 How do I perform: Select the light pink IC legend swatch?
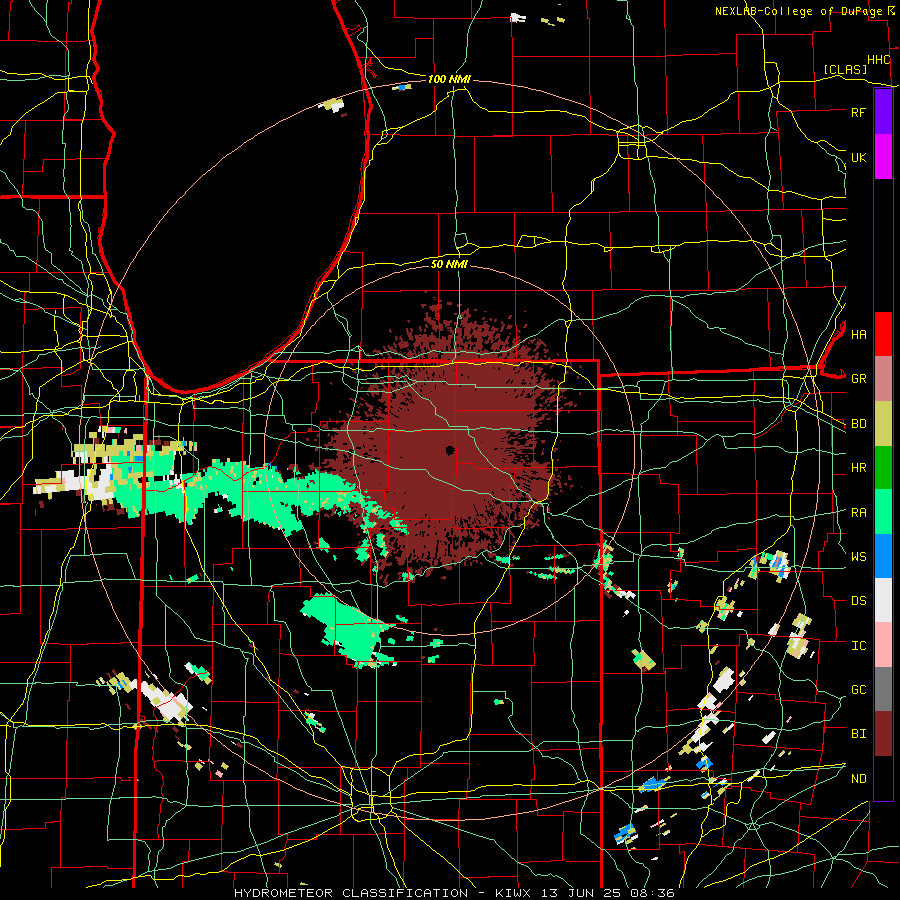pyautogui.click(x=883, y=645)
